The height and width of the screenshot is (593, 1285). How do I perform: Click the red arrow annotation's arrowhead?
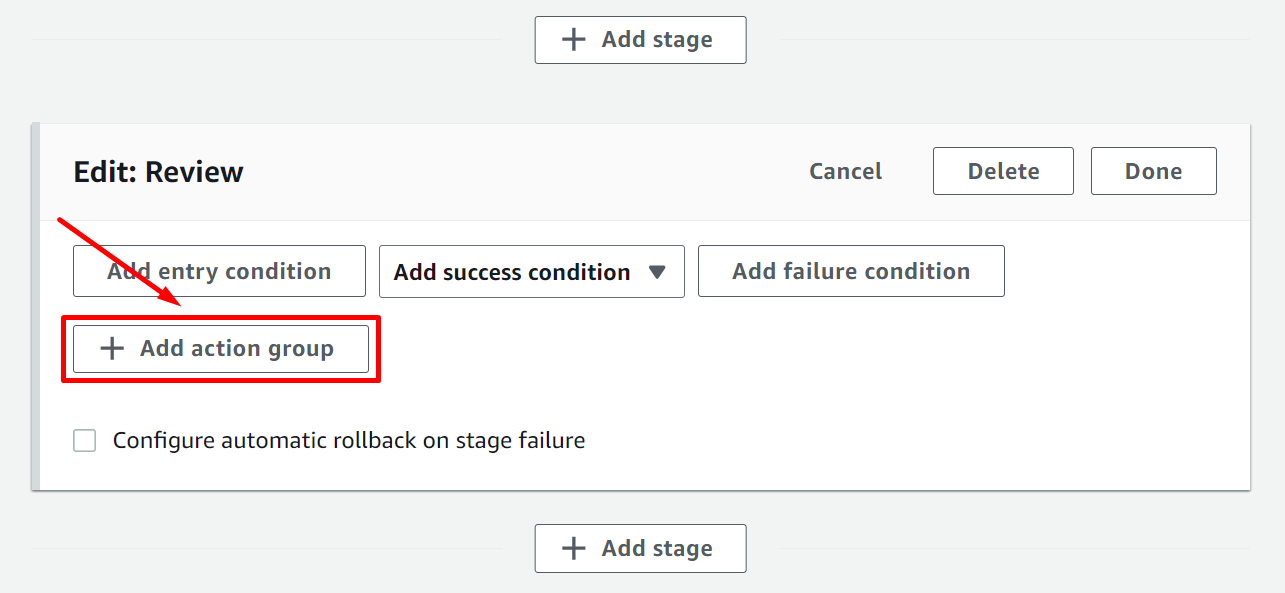172,297
